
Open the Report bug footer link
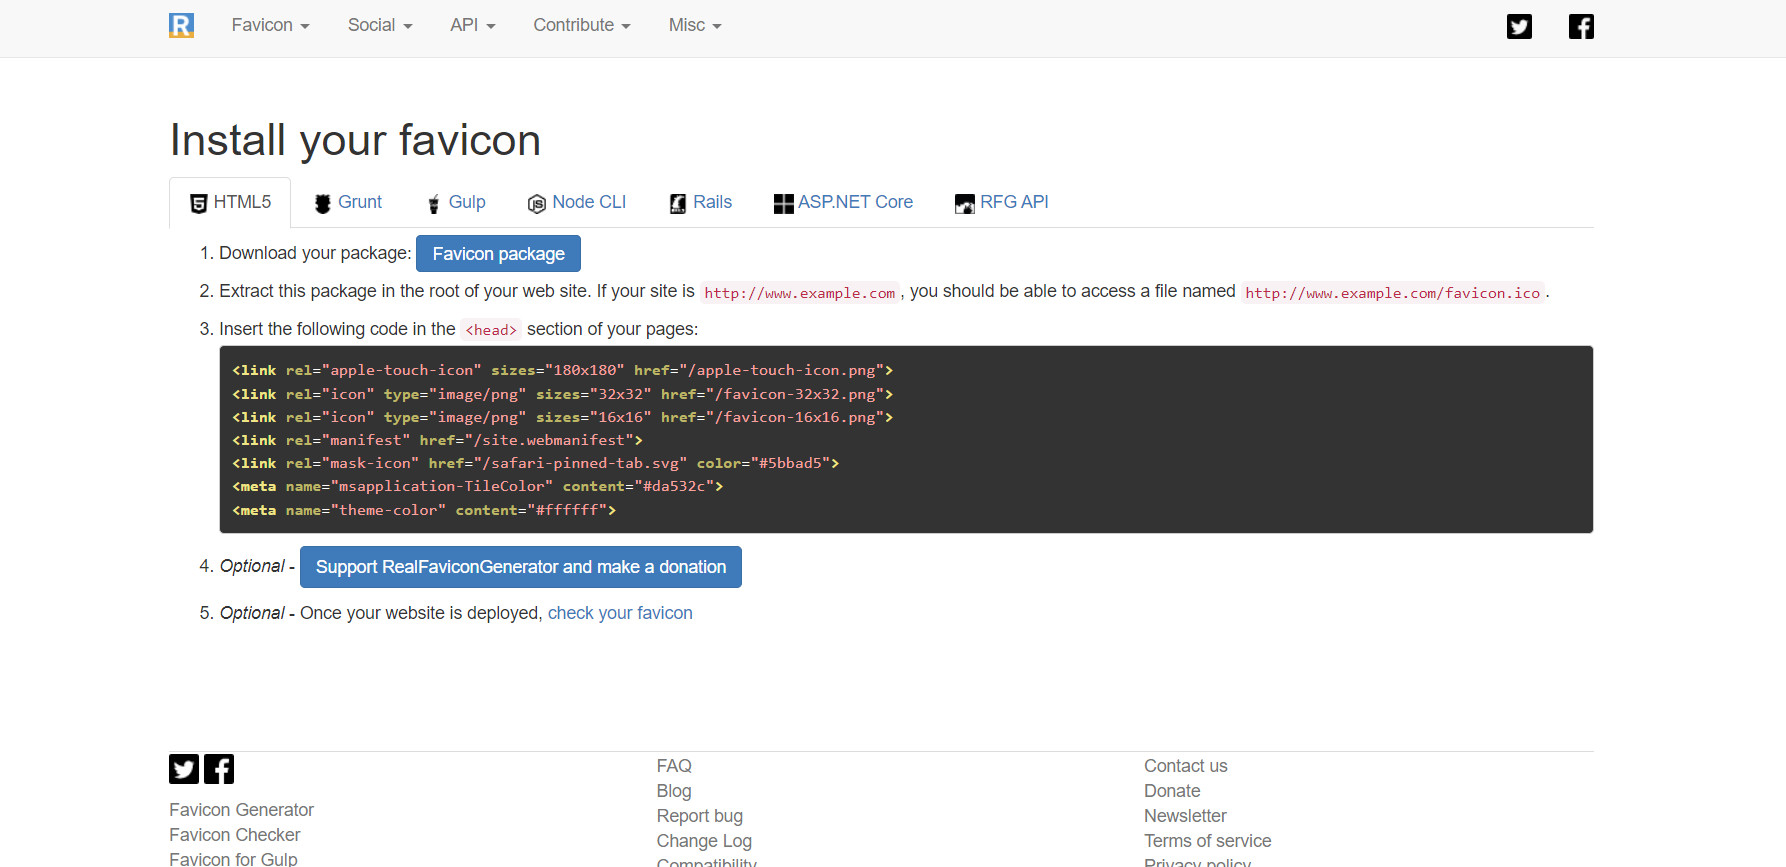pos(700,816)
